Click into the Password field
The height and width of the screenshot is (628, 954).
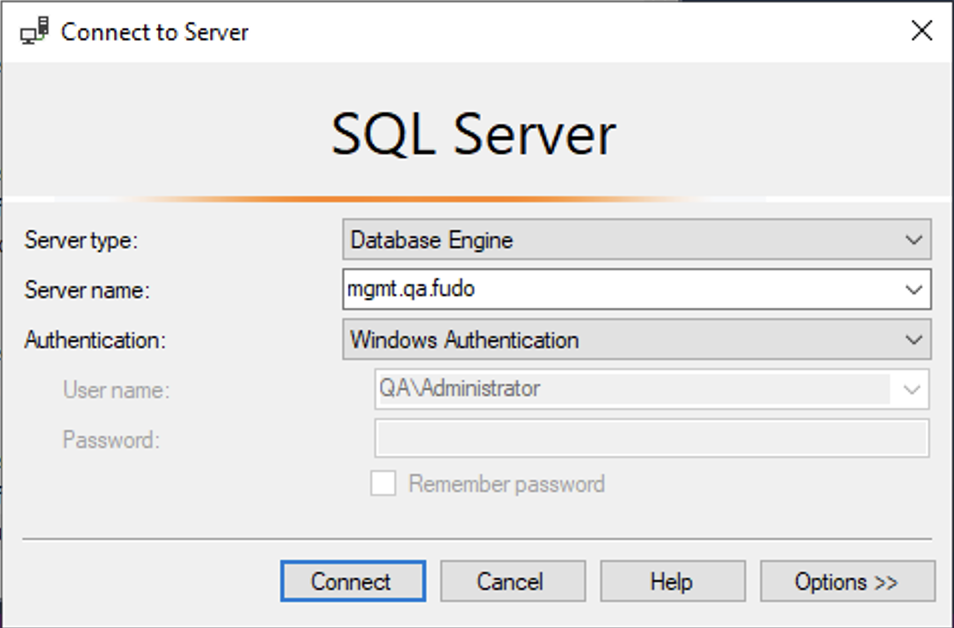pyautogui.click(x=652, y=438)
